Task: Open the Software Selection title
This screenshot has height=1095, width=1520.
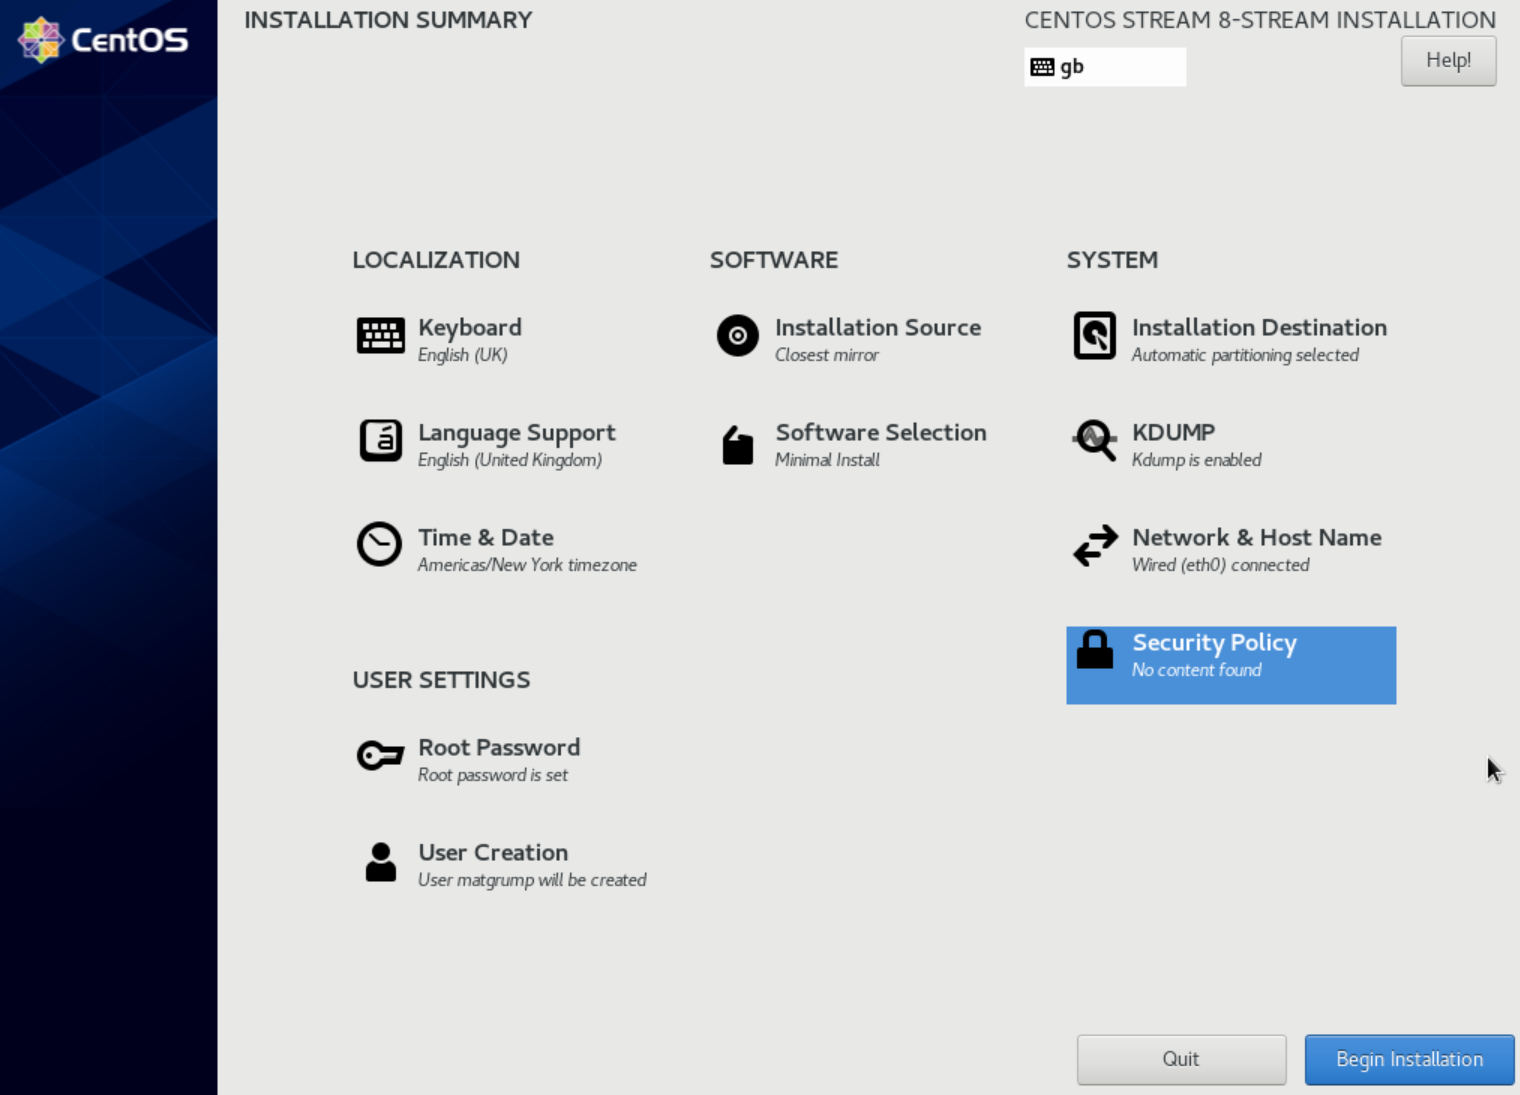Action: click(881, 432)
